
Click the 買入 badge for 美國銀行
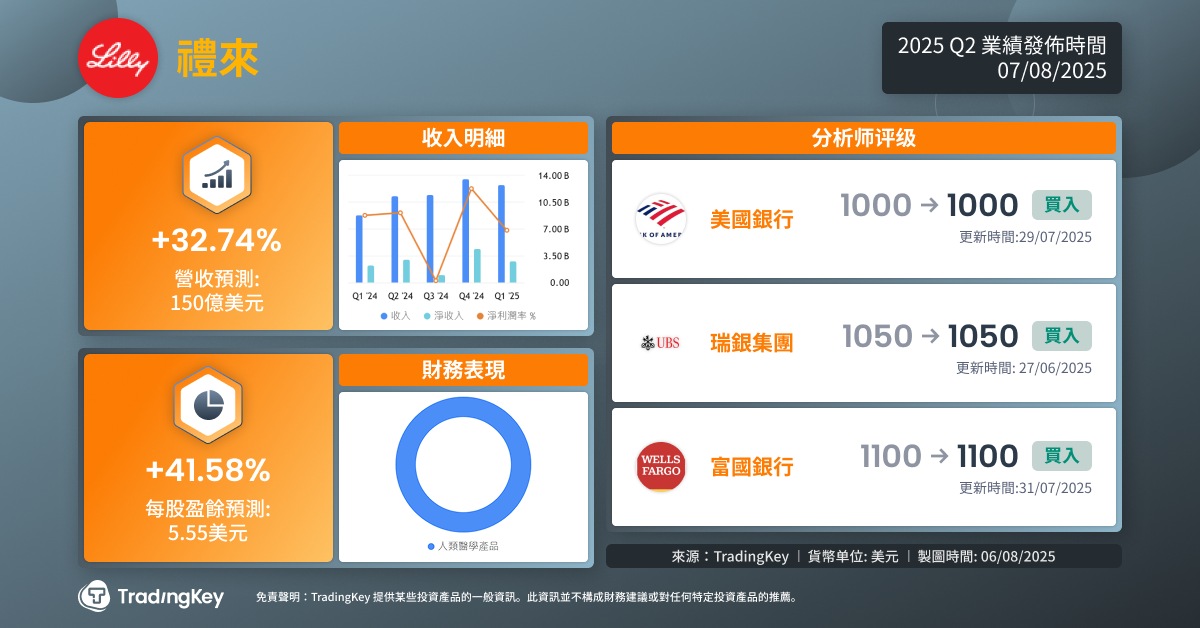[1061, 205]
